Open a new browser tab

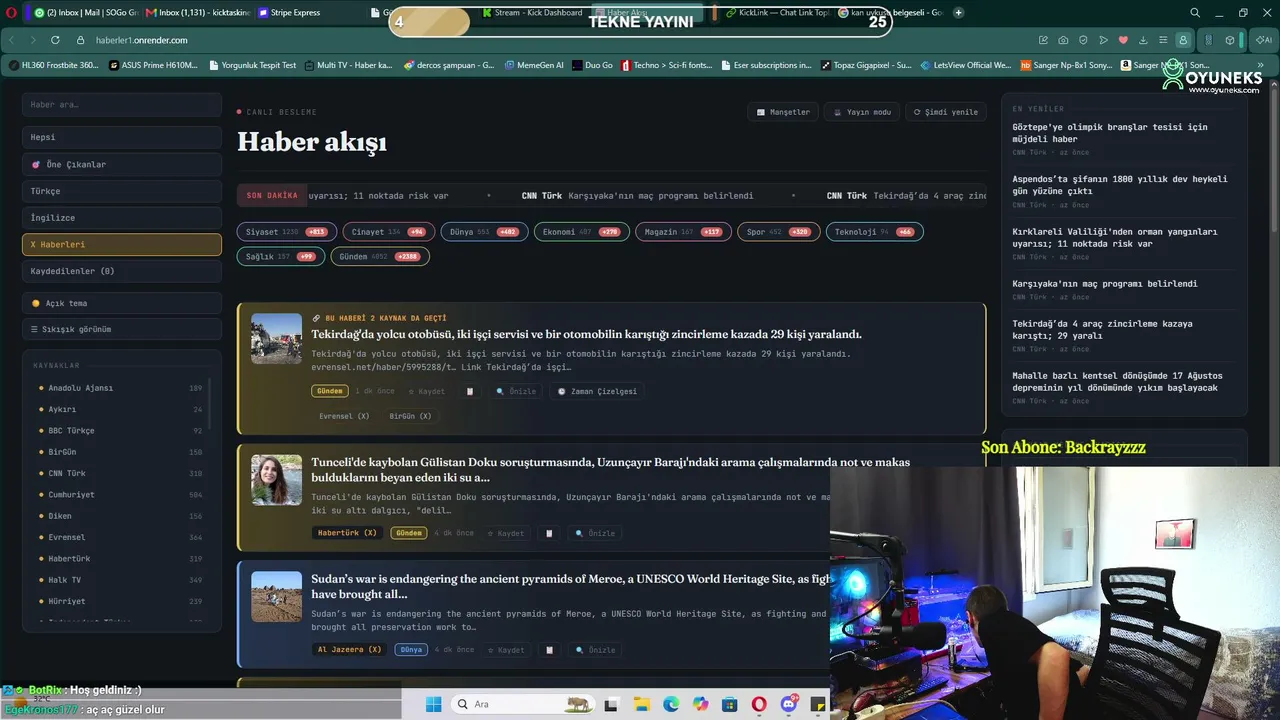959,13
